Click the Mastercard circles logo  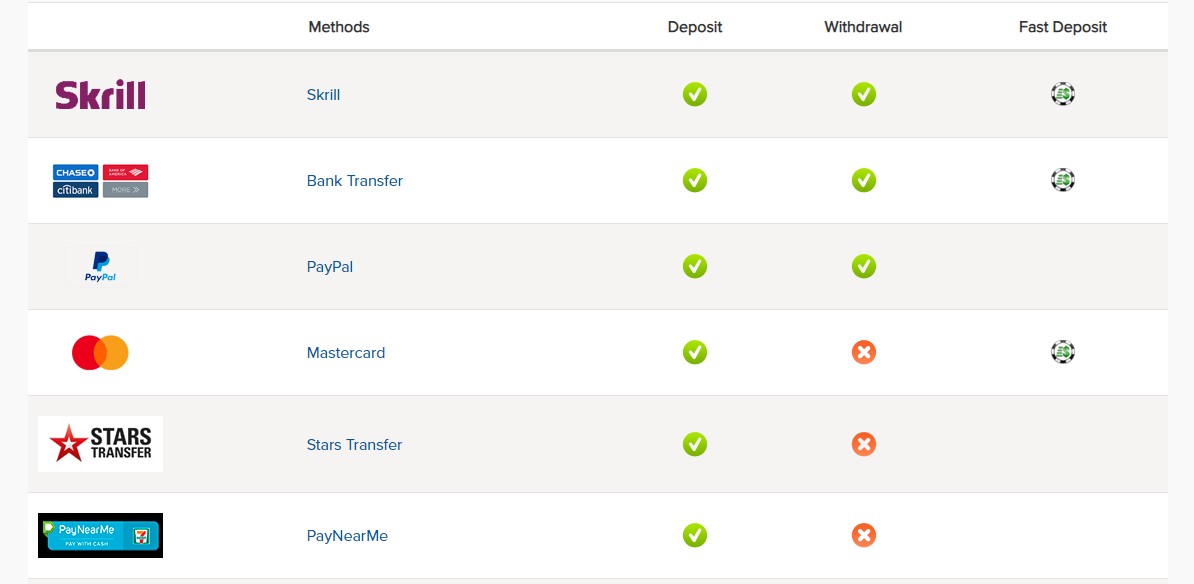pos(101,353)
